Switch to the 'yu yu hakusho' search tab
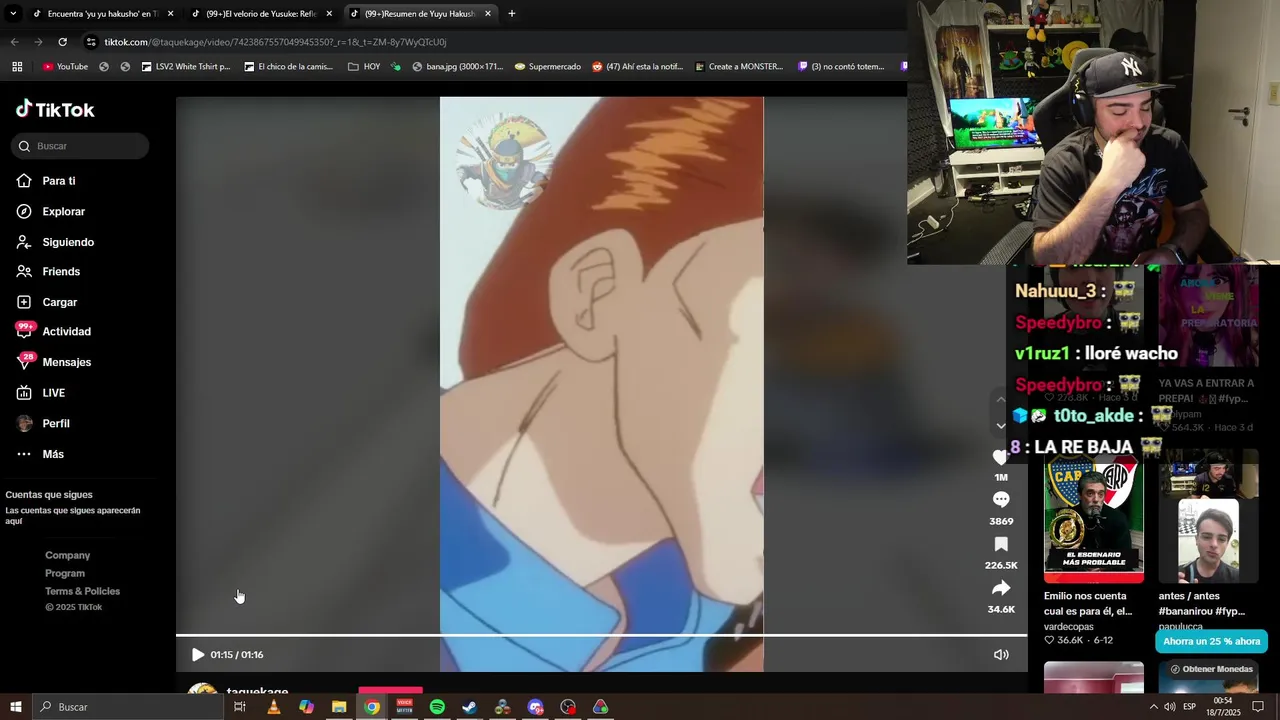Viewport: 1280px width, 720px height. point(102,14)
